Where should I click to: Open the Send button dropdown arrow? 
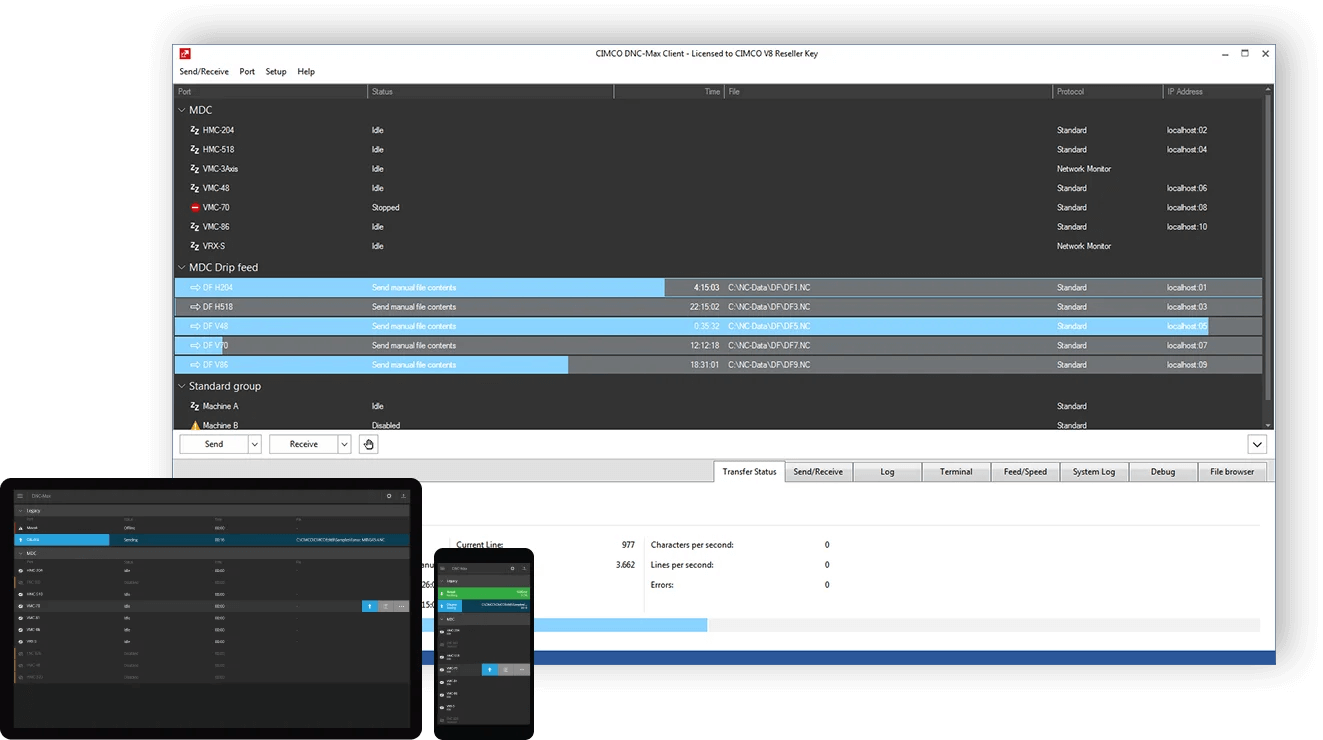[255, 444]
